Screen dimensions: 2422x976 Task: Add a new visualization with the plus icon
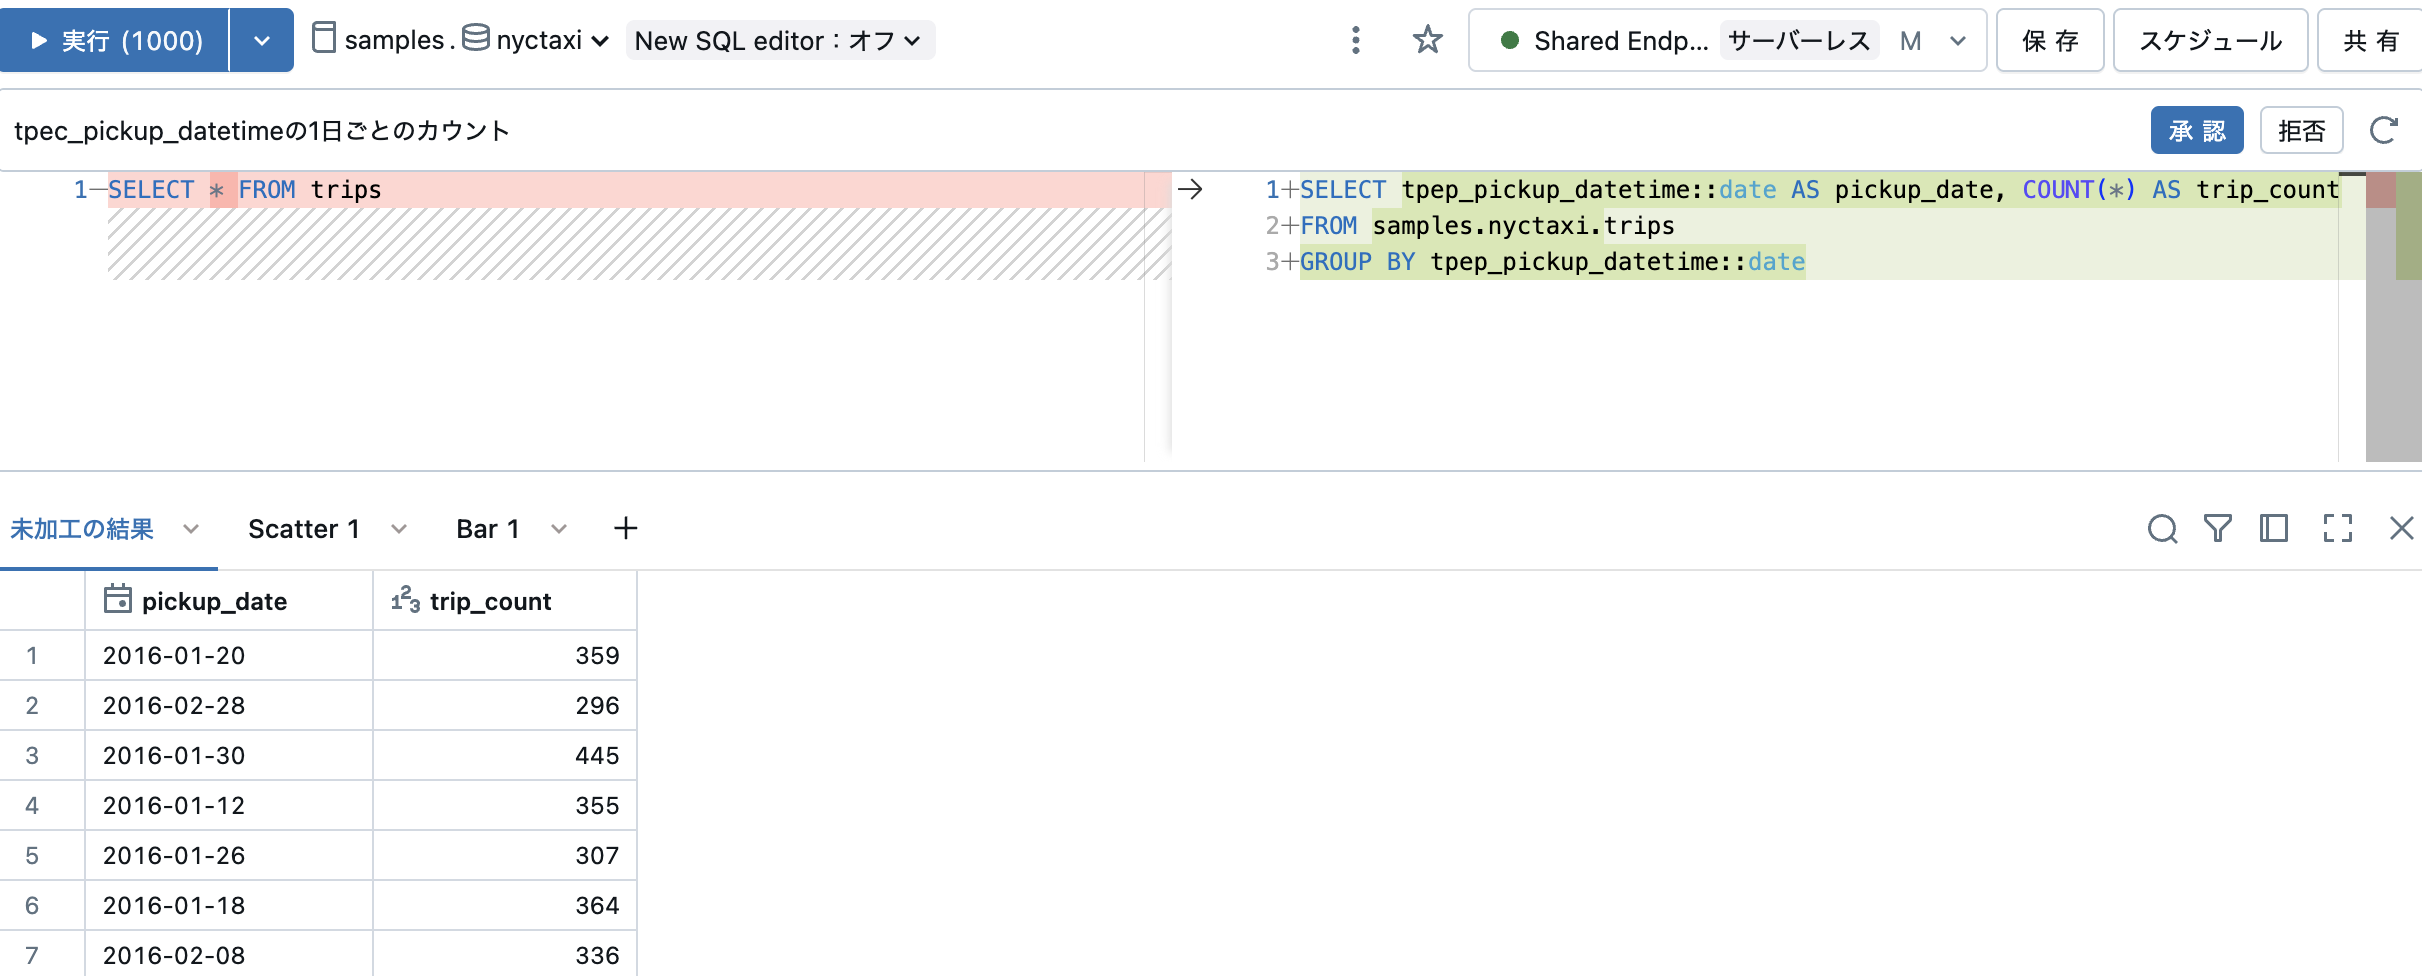point(626,529)
